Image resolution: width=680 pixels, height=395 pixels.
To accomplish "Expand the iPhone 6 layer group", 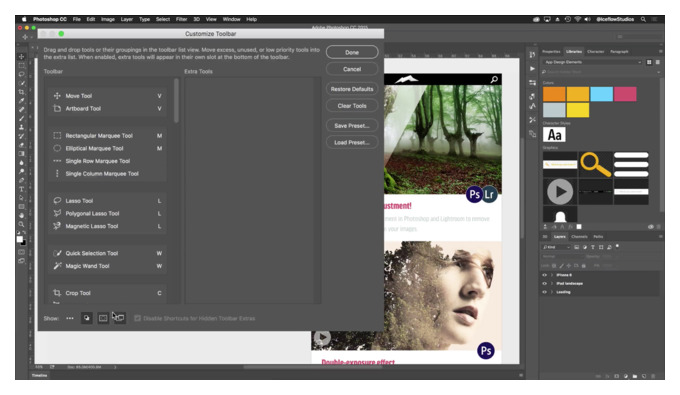I will (x=552, y=275).
